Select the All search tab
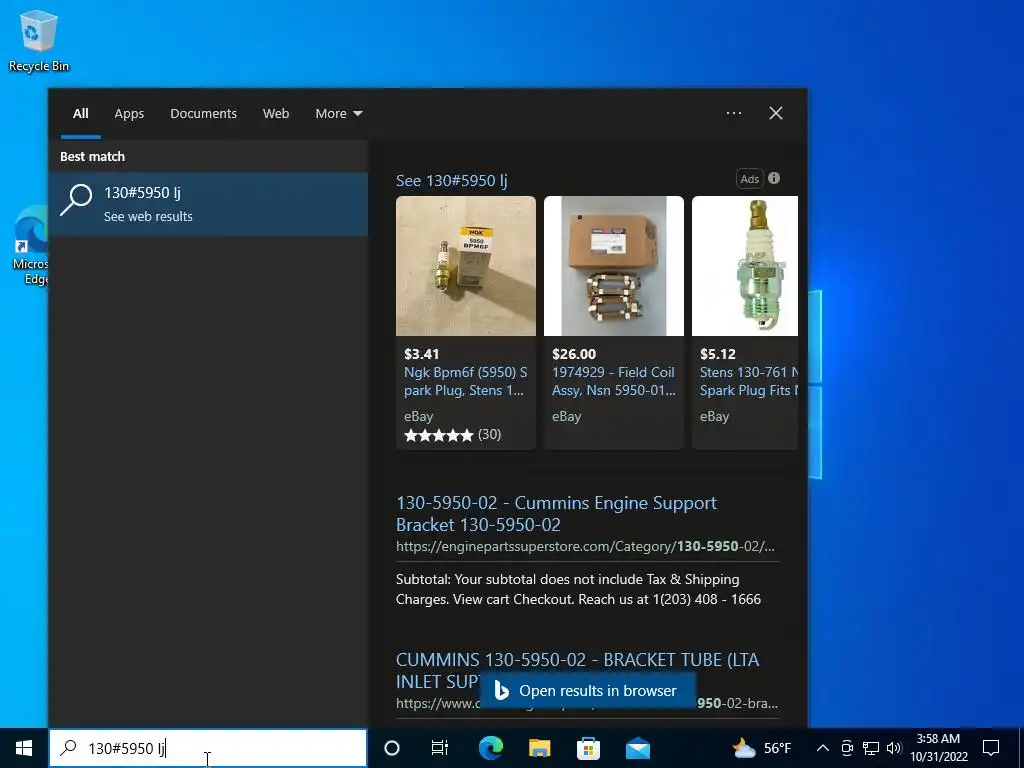Screen dimensions: 1024x768 point(81,113)
